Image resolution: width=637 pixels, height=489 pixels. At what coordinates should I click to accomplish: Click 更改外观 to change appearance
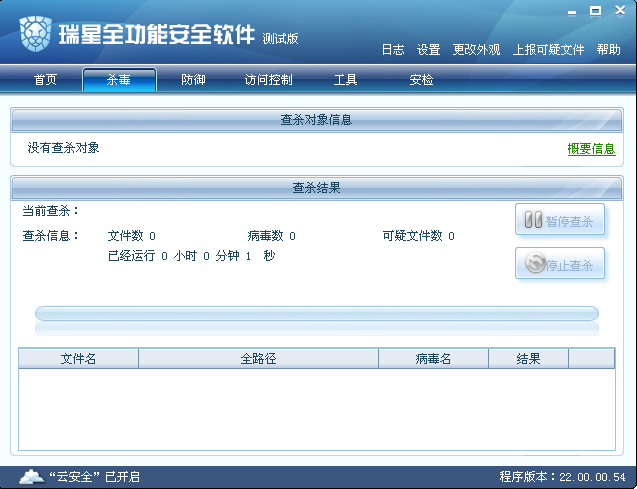(476, 50)
